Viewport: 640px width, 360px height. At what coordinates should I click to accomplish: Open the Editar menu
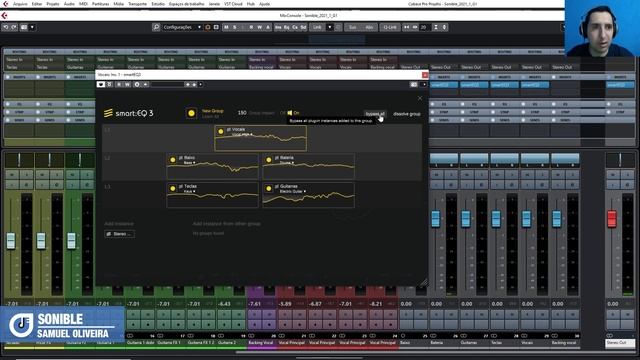(37, 4)
